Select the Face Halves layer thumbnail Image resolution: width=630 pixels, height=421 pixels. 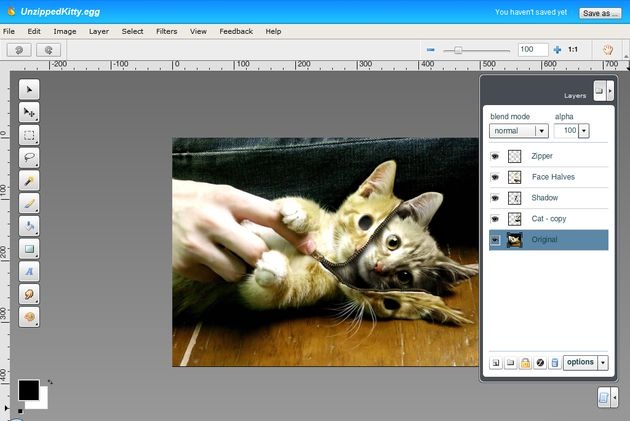click(515, 177)
